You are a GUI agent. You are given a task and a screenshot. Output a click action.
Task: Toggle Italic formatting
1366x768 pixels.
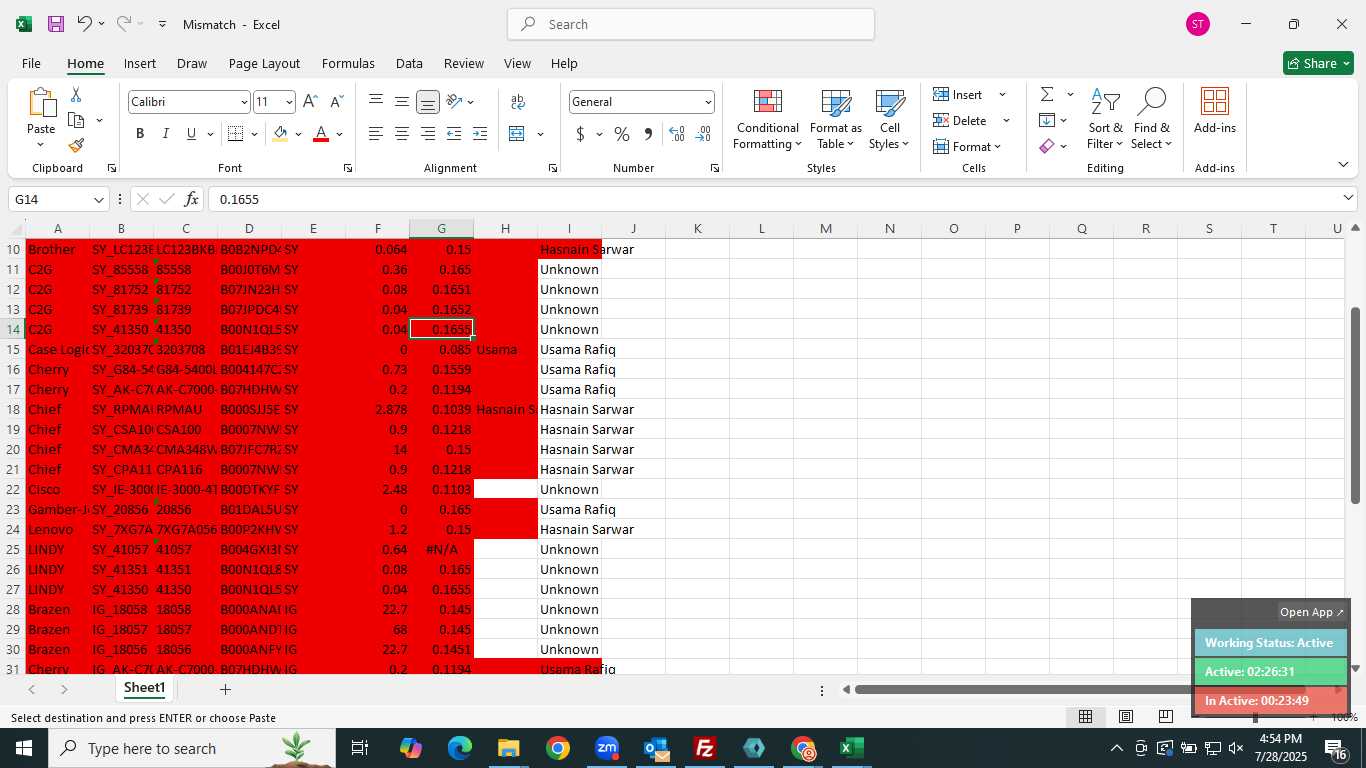(165, 134)
